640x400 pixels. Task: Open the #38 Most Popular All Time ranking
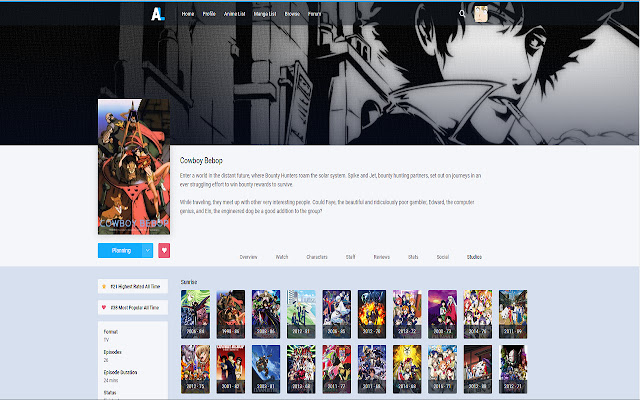[133, 307]
